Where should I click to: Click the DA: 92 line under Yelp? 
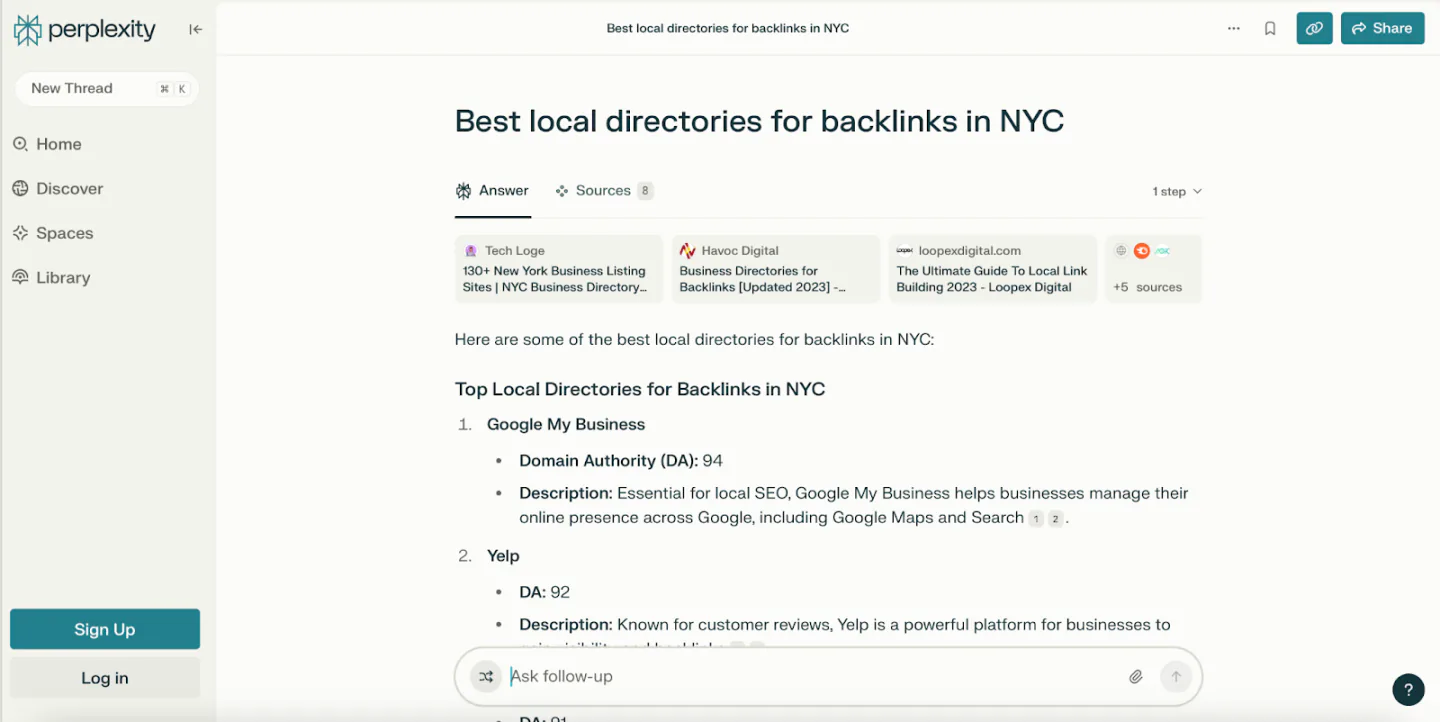tap(544, 592)
